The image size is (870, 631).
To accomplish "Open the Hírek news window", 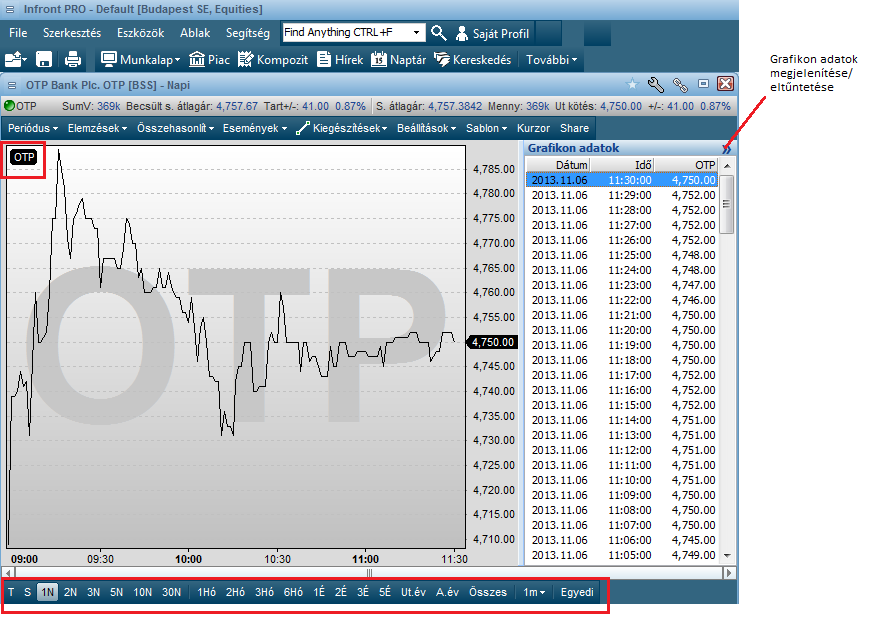I will click(340, 60).
